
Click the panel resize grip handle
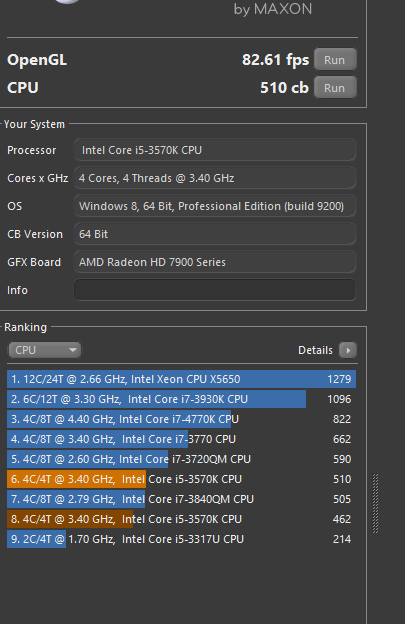[375, 503]
